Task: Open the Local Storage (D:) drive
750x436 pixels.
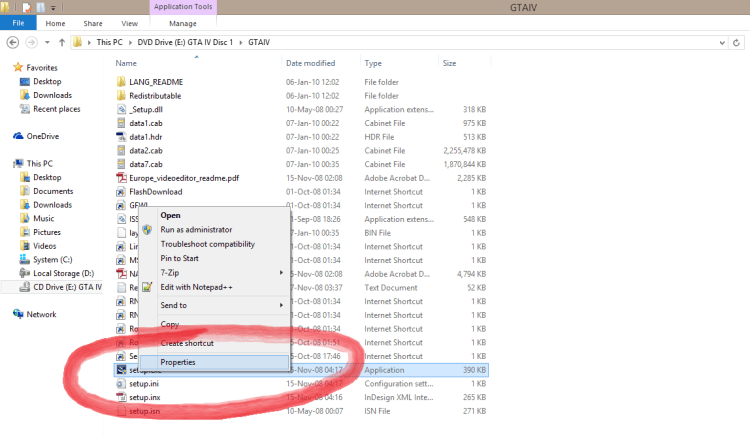Action: click(x=63, y=273)
